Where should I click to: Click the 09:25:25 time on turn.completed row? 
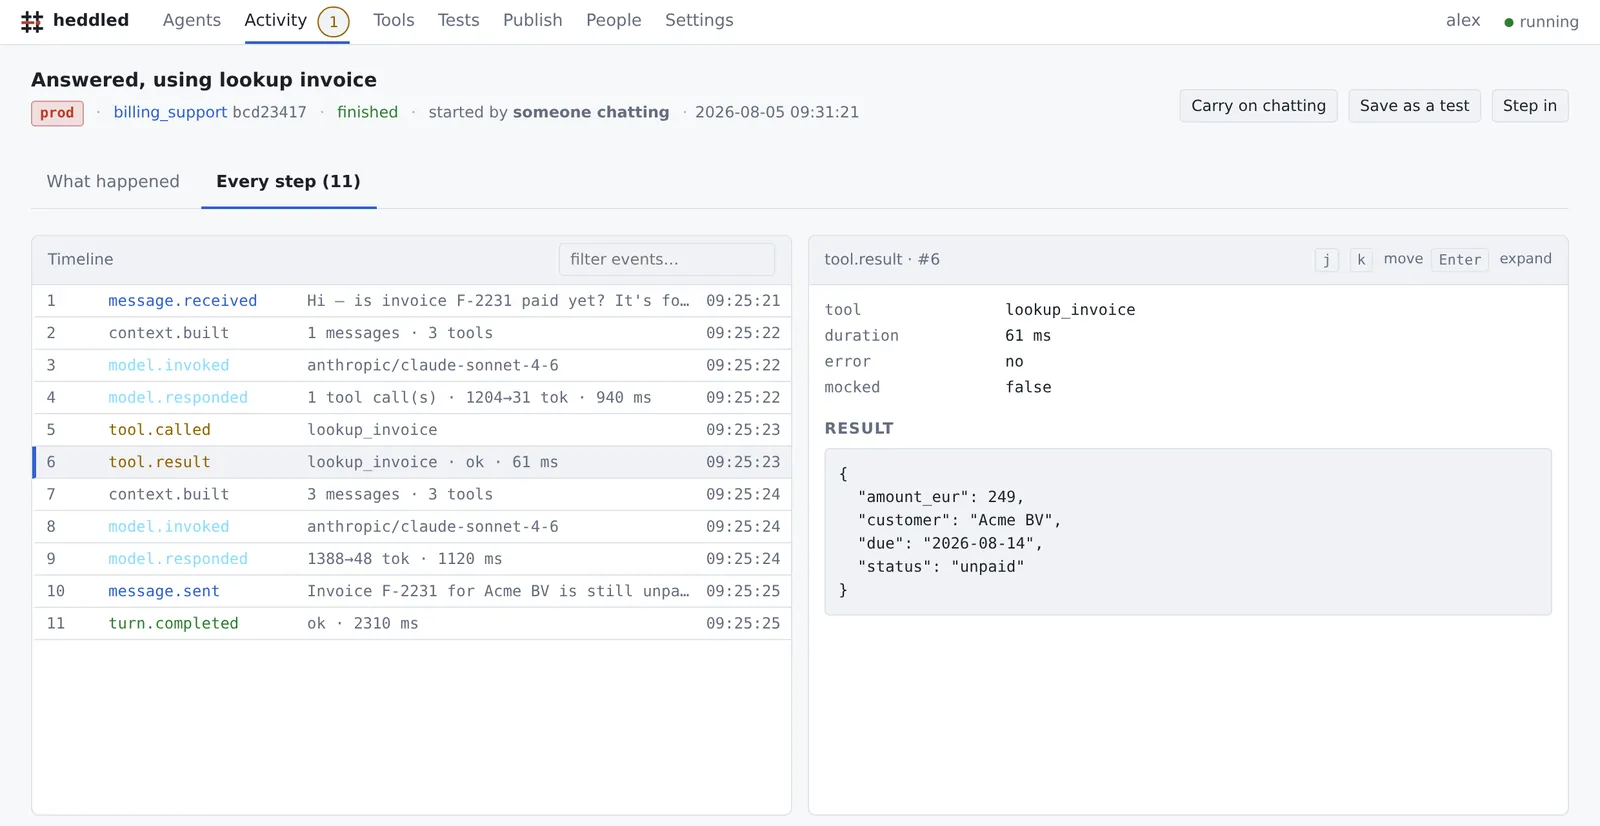pyautogui.click(x=743, y=623)
